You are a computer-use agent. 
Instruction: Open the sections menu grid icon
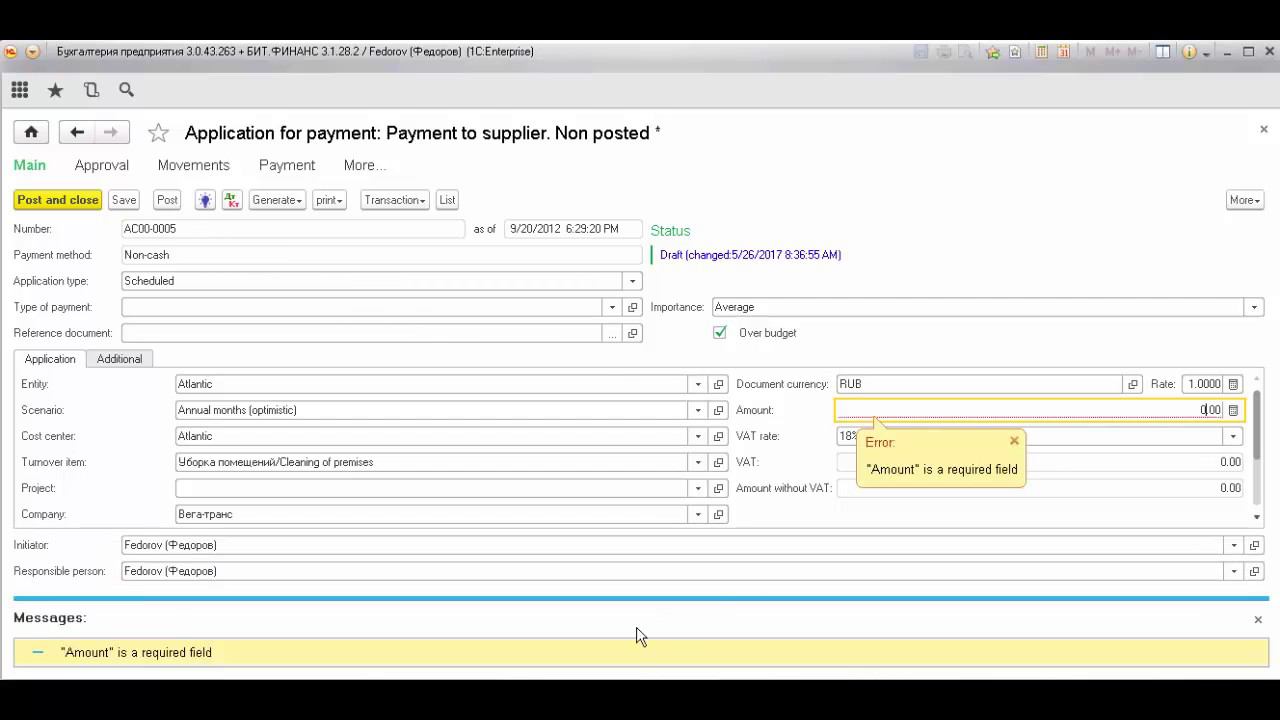(x=20, y=90)
